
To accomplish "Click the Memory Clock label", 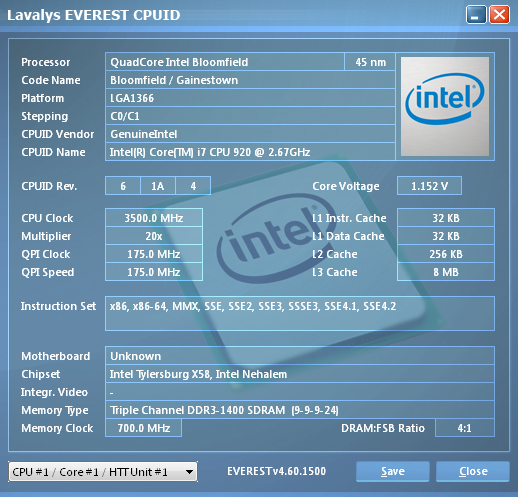I will tap(57, 428).
